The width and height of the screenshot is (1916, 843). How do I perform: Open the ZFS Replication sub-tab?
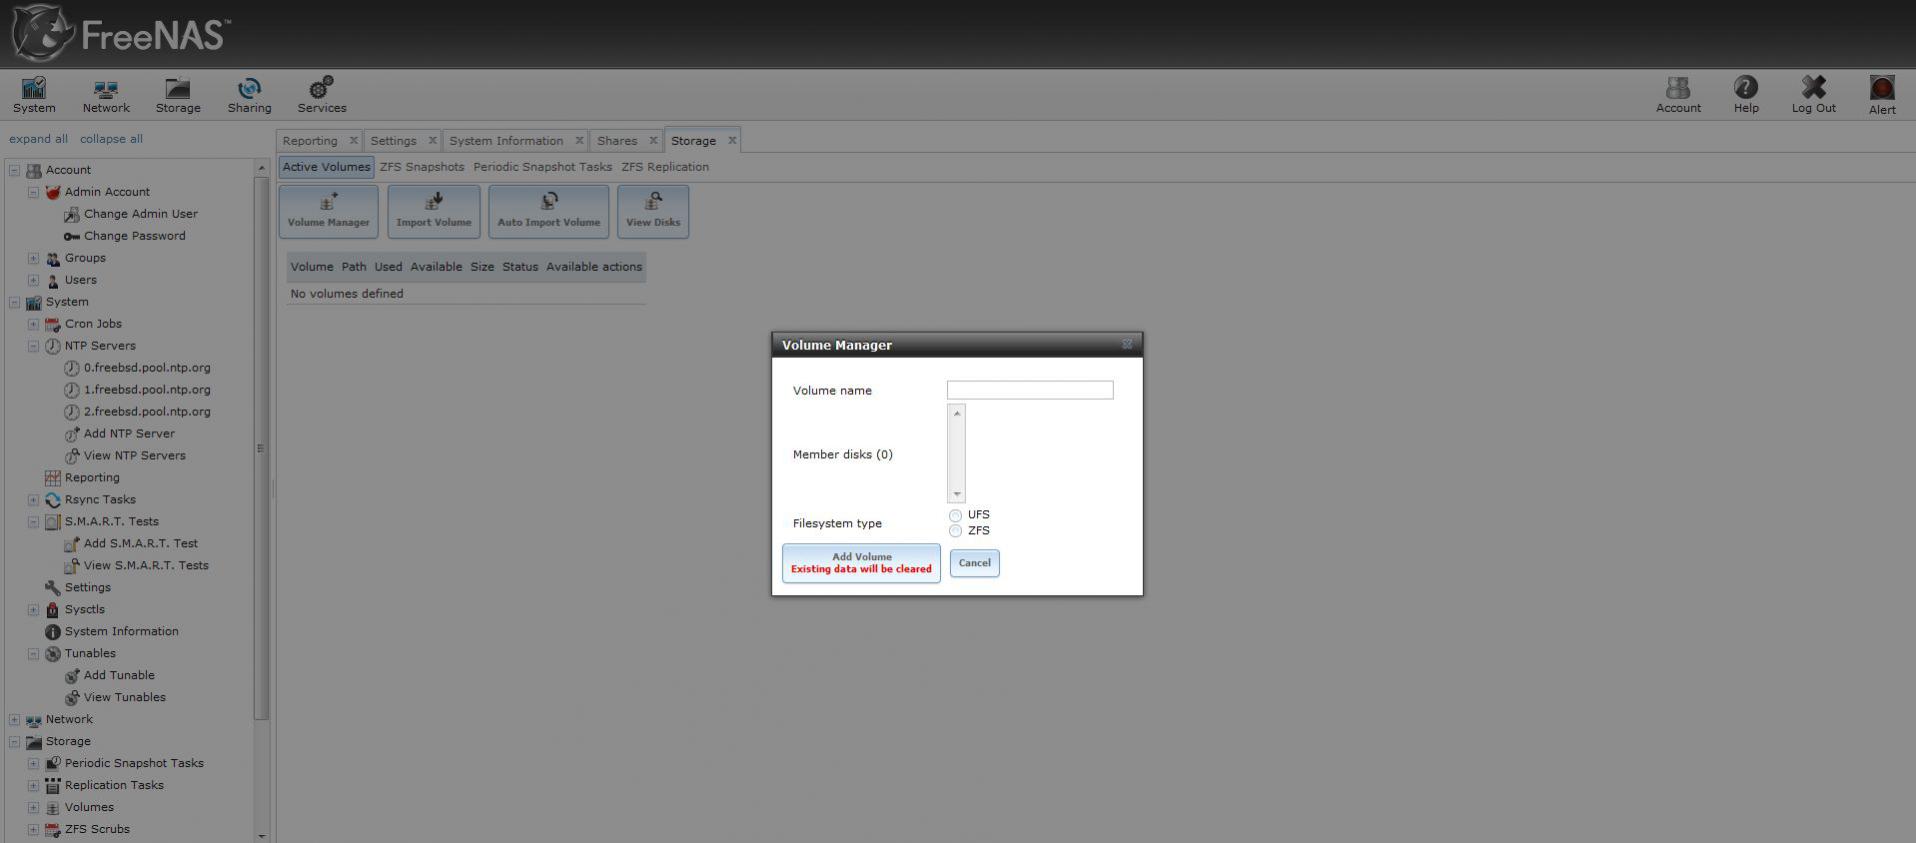665,167
